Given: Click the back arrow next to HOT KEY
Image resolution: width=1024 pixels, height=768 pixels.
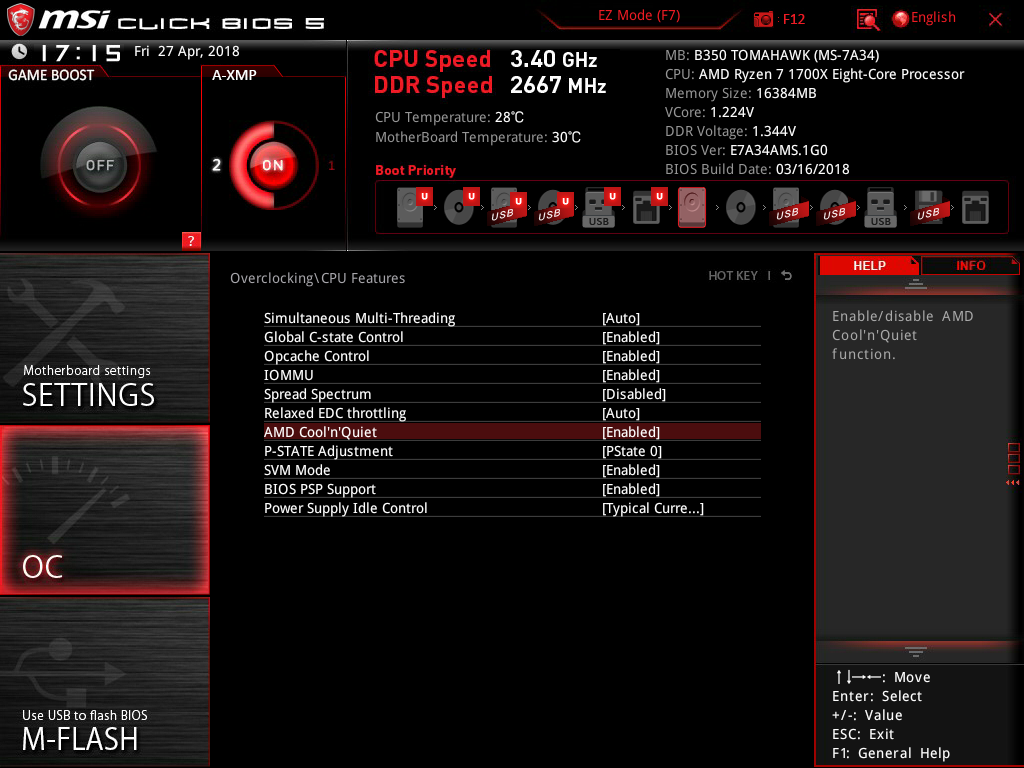Looking at the screenshot, I should 787,276.
